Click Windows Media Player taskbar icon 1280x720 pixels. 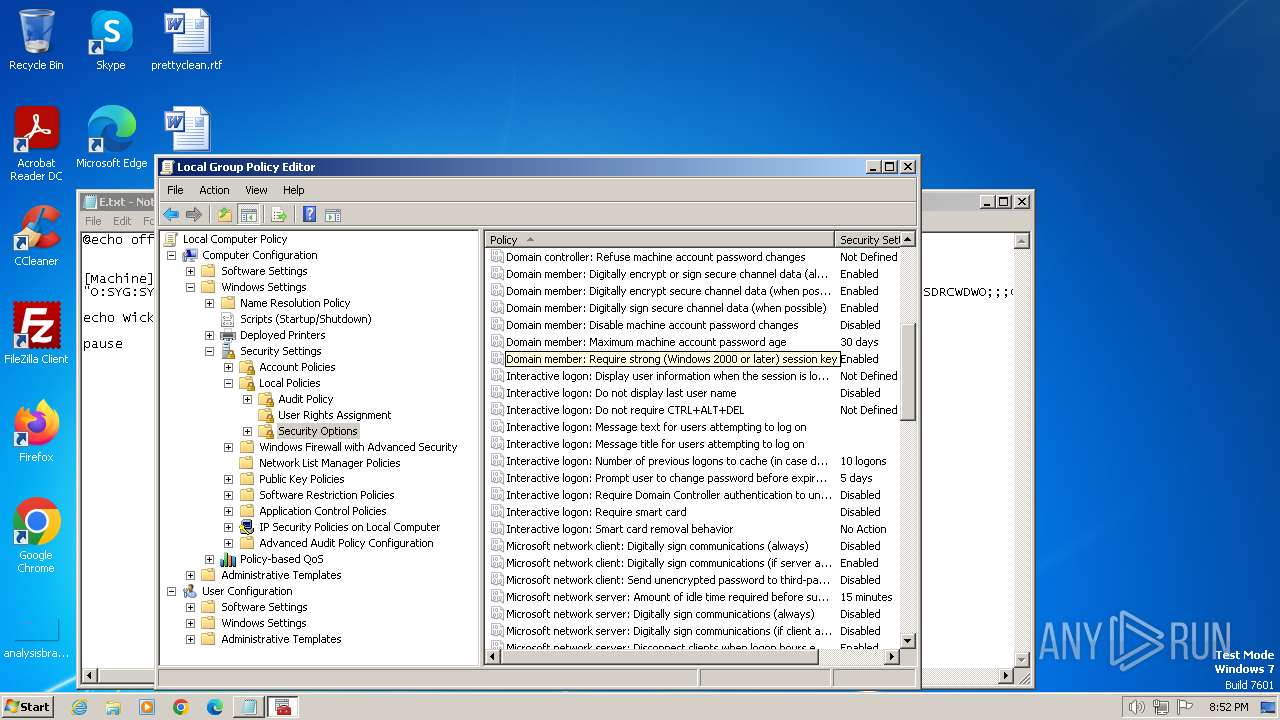147,706
